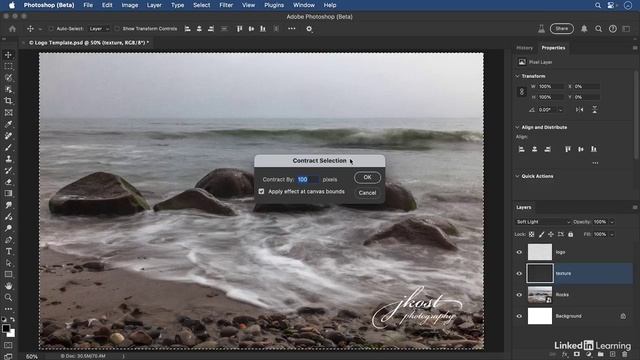640x360 pixels.
Task: Open the rotation angle dropdown
Action: [x=560, y=110]
